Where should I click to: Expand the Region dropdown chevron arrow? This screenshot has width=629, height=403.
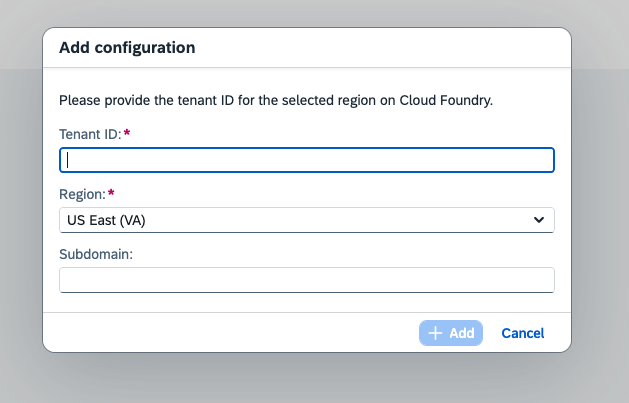539,220
